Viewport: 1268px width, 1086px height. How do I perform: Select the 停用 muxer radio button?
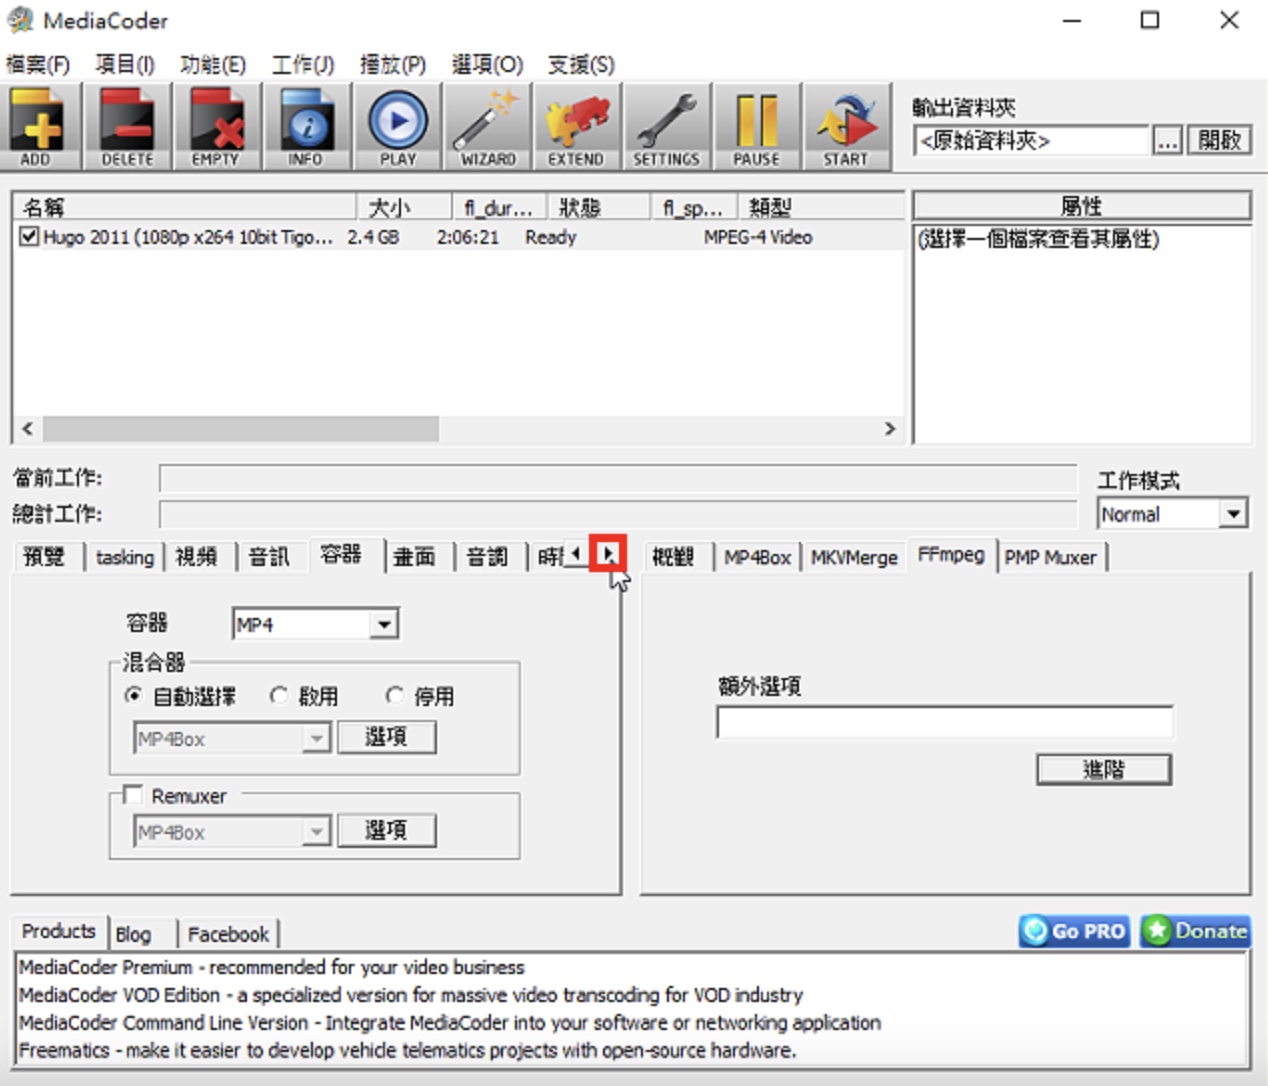[394, 695]
